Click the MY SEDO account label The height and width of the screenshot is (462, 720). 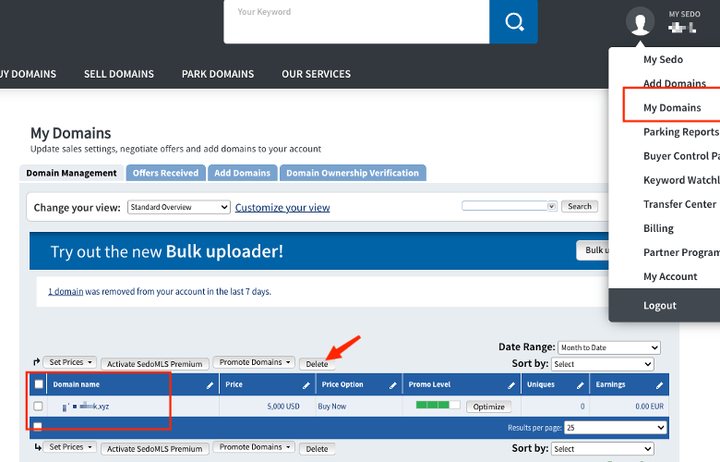[x=684, y=14]
